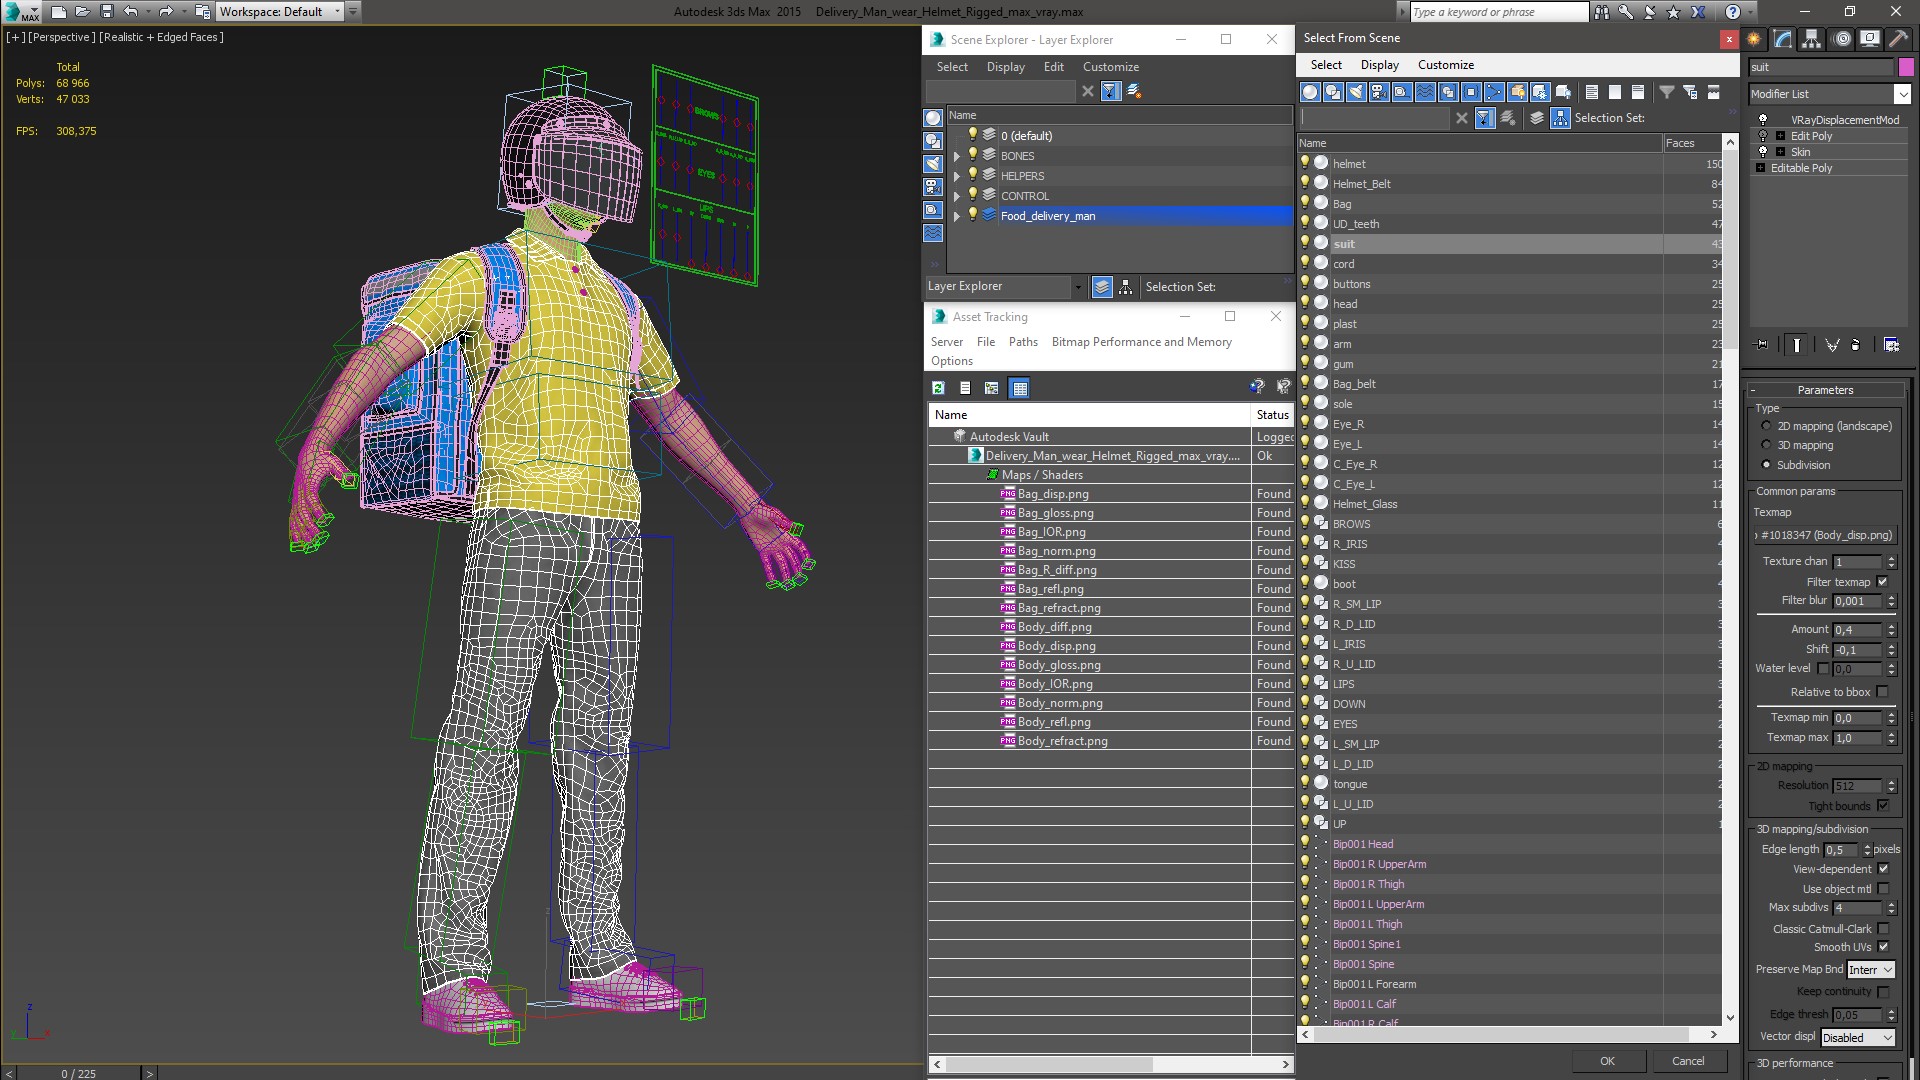Select 2D mapping (landscape) radio button
This screenshot has height=1080, width=1920.
tap(1766, 426)
